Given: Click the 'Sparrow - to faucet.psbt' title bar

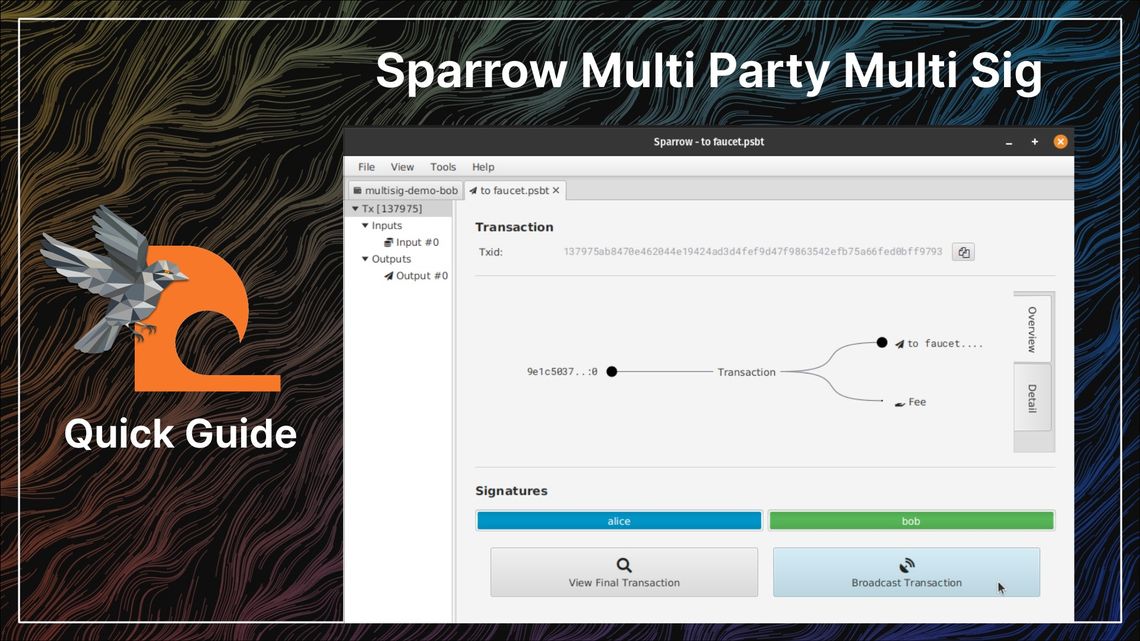Looking at the screenshot, I should [709, 142].
